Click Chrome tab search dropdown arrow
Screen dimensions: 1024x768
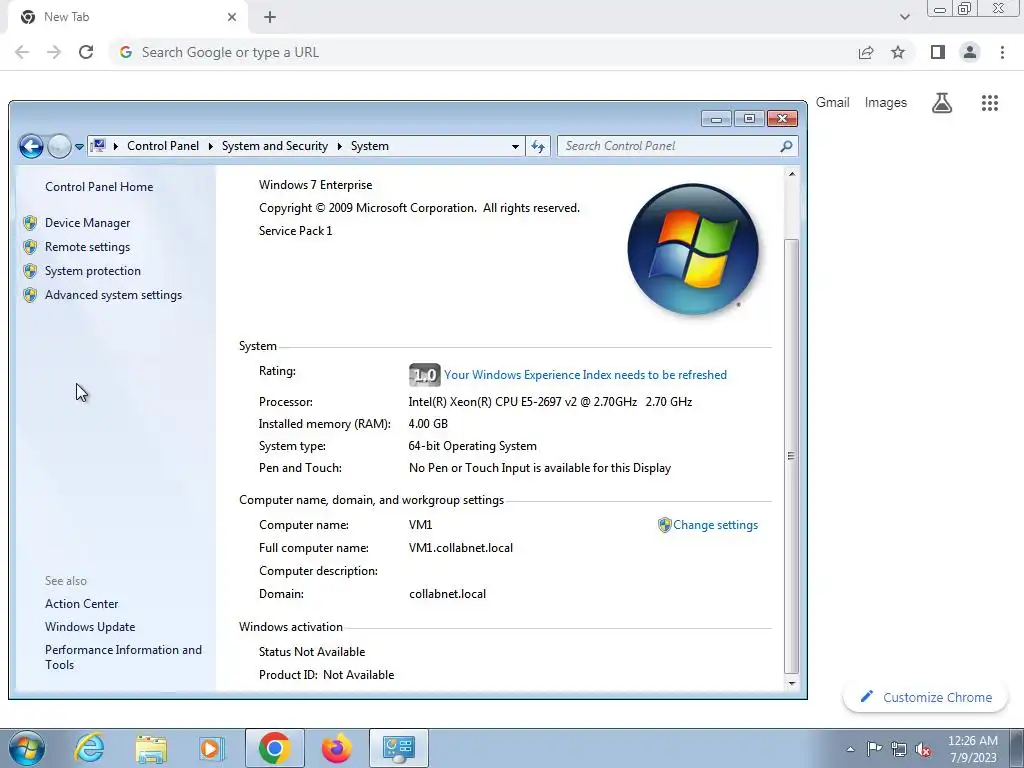click(x=904, y=17)
